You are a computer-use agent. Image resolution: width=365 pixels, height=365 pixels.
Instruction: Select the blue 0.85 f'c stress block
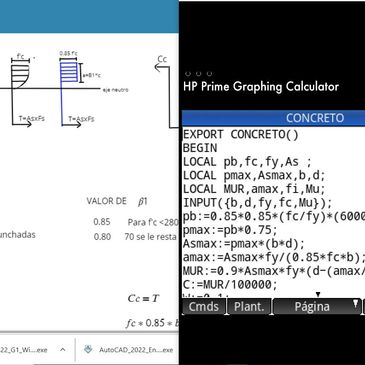pyautogui.click(x=68, y=71)
